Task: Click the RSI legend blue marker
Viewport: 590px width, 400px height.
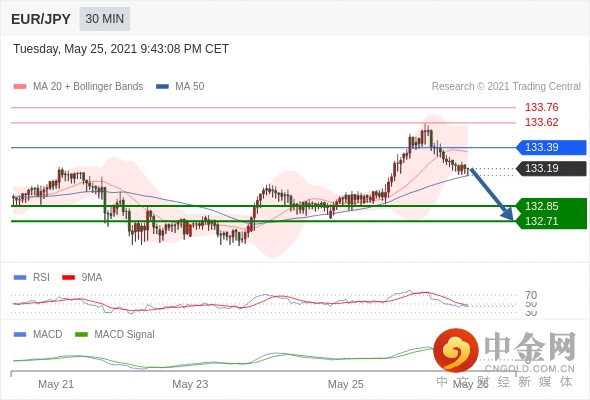Action: (20, 277)
